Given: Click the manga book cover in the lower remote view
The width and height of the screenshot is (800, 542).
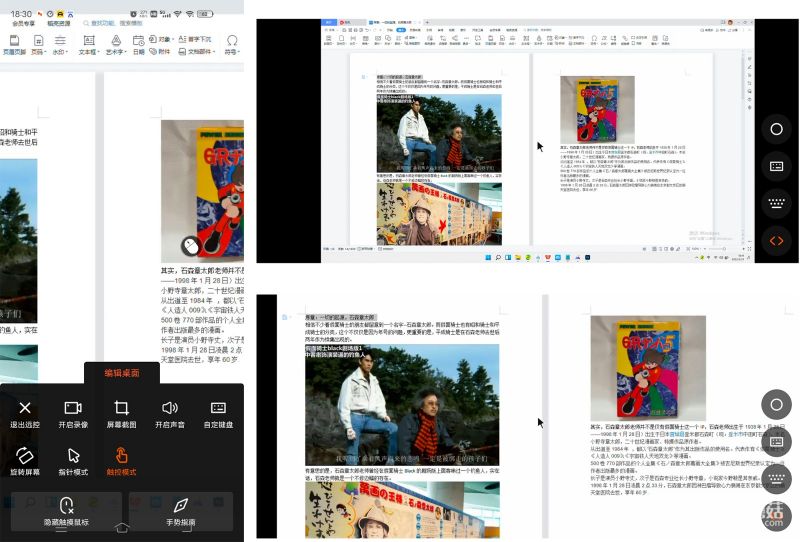Looking at the screenshot, I should pyautogui.click(x=648, y=368).
